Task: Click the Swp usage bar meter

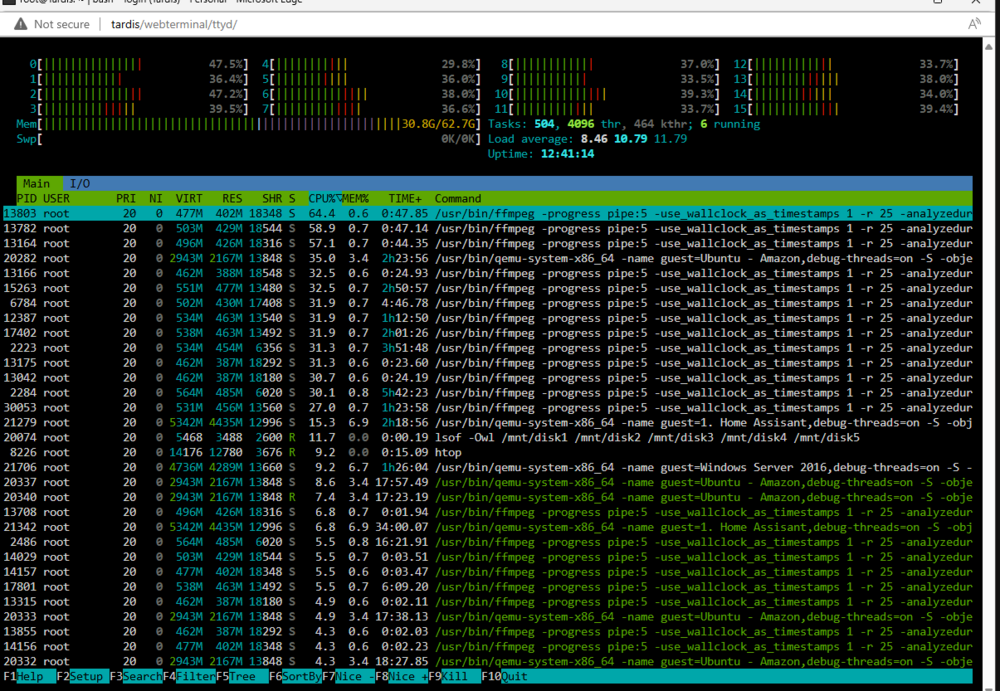Action: point(249,139)
